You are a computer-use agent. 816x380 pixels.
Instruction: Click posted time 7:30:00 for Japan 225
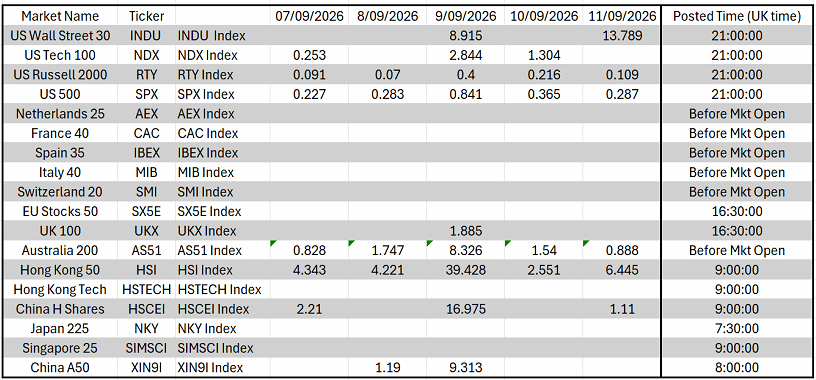tap(736, 328)
